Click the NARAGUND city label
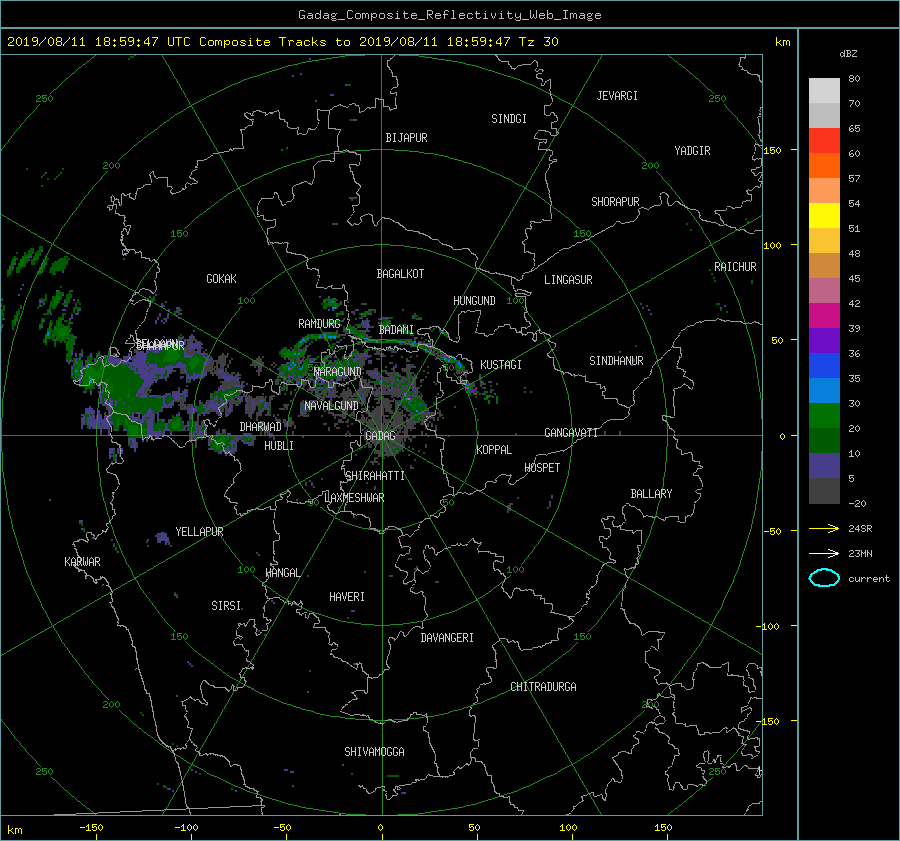Image resolution: width=900 pixels, height=841 pixels. 338,372
